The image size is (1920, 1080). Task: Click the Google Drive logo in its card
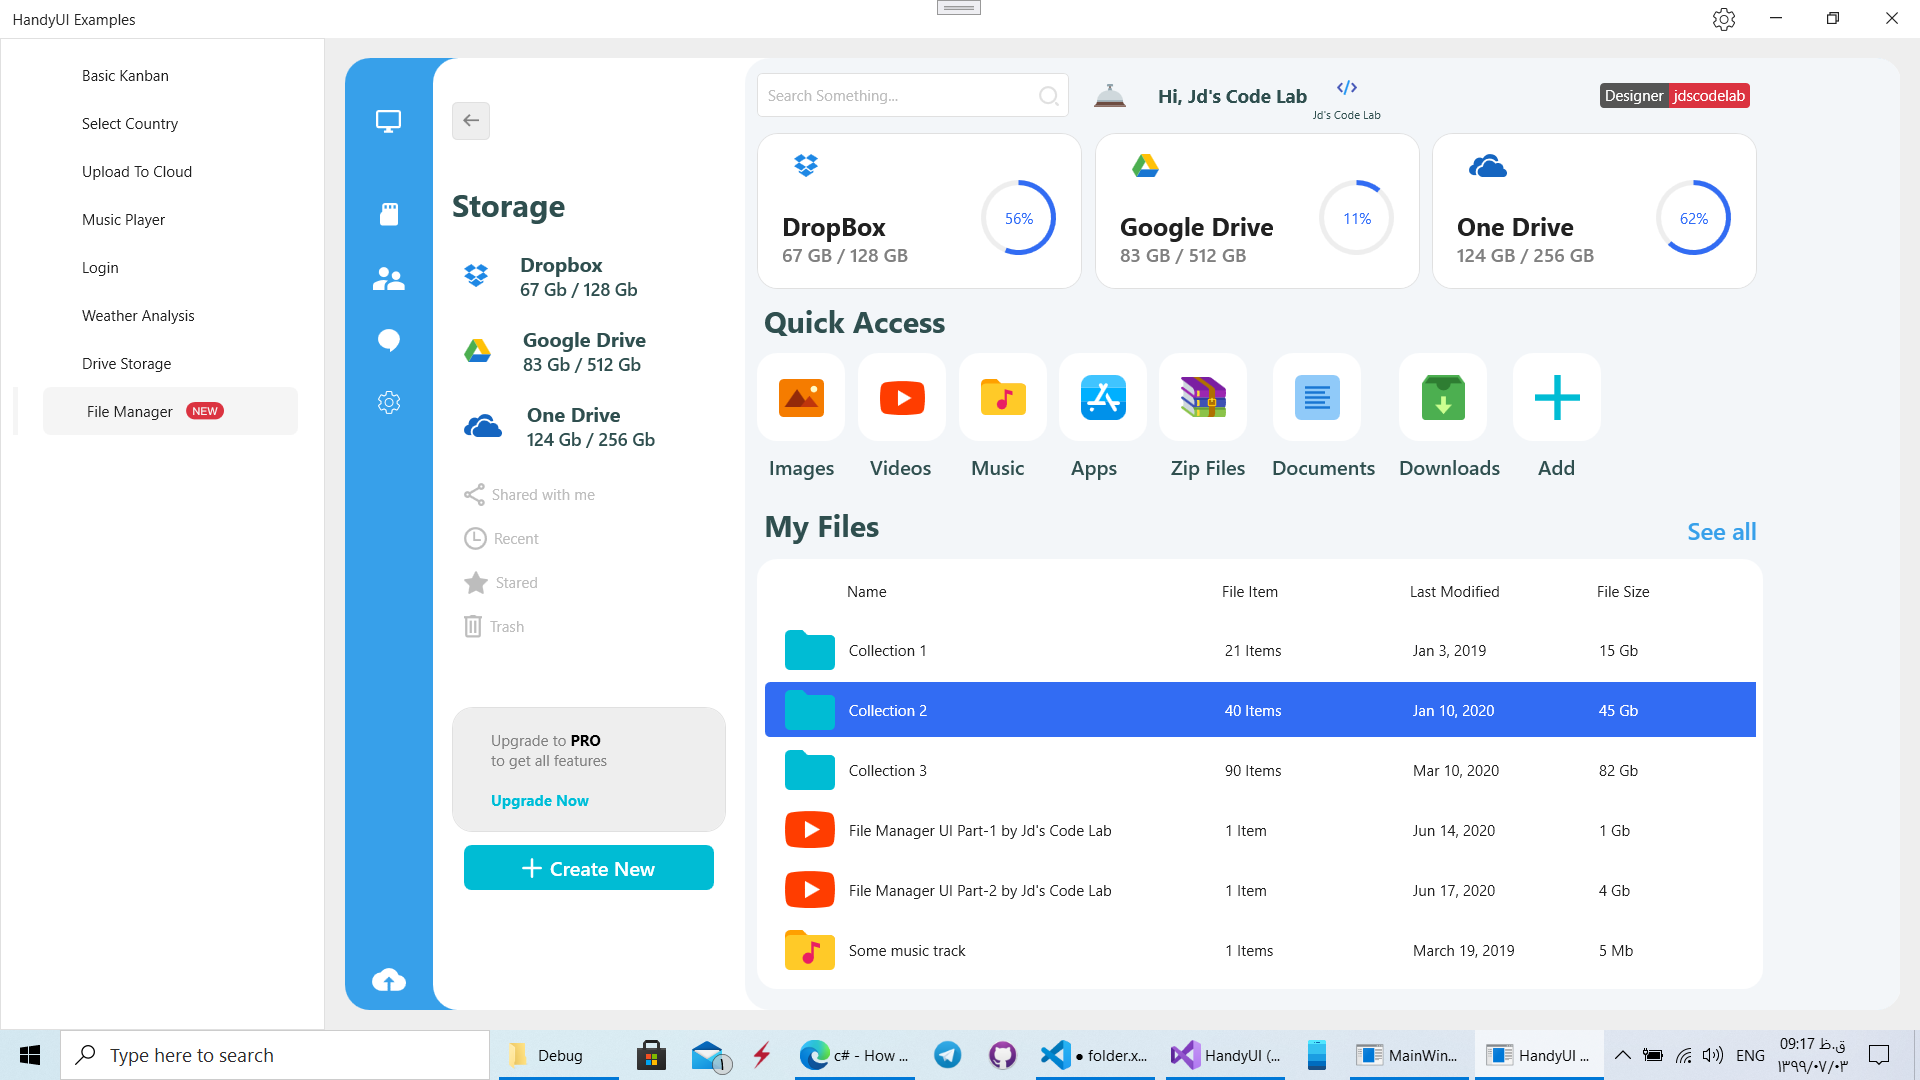pos(1145,165)
